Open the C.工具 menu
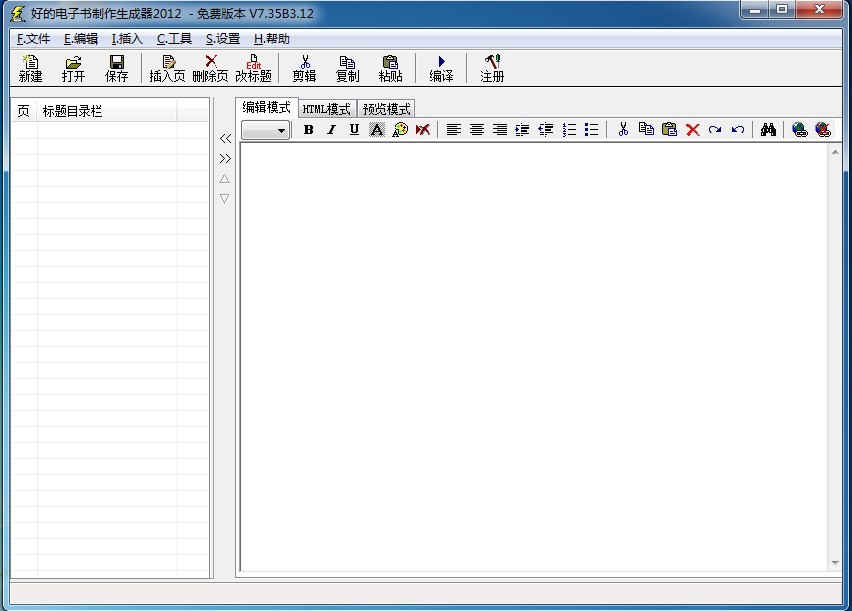 tap(174, 39)
